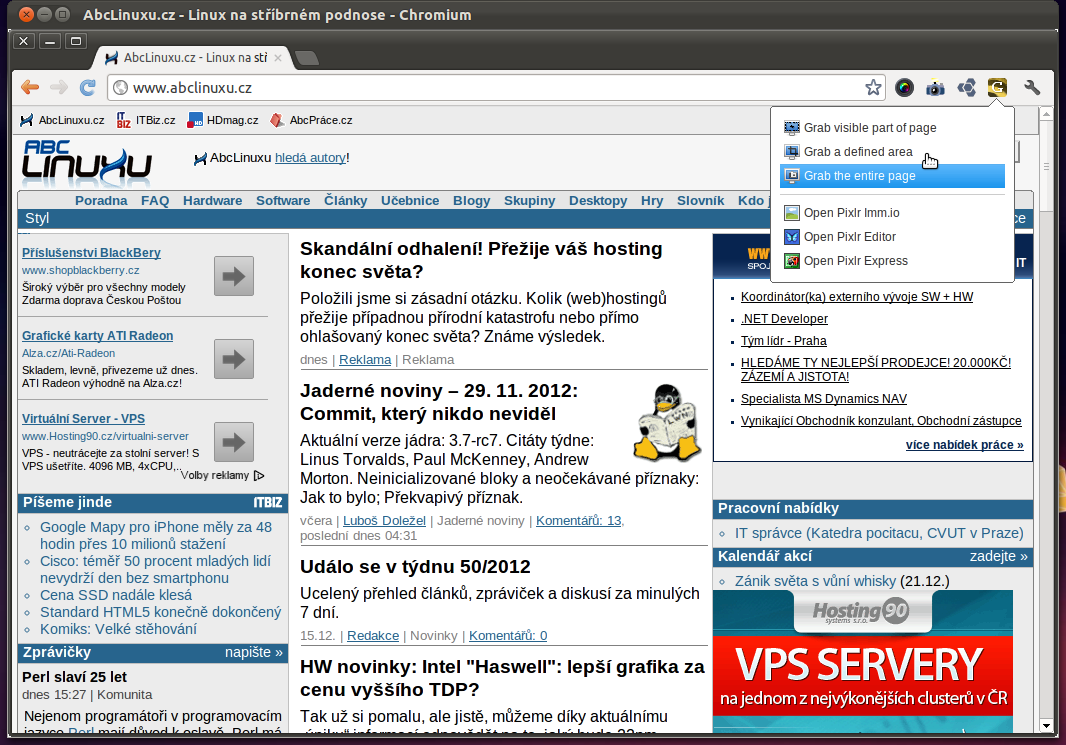This screenshot has height=745, width=1066.
Task: Click the arrow button beside Virtuální Server - VPS
Action: (x=234, y=442)
